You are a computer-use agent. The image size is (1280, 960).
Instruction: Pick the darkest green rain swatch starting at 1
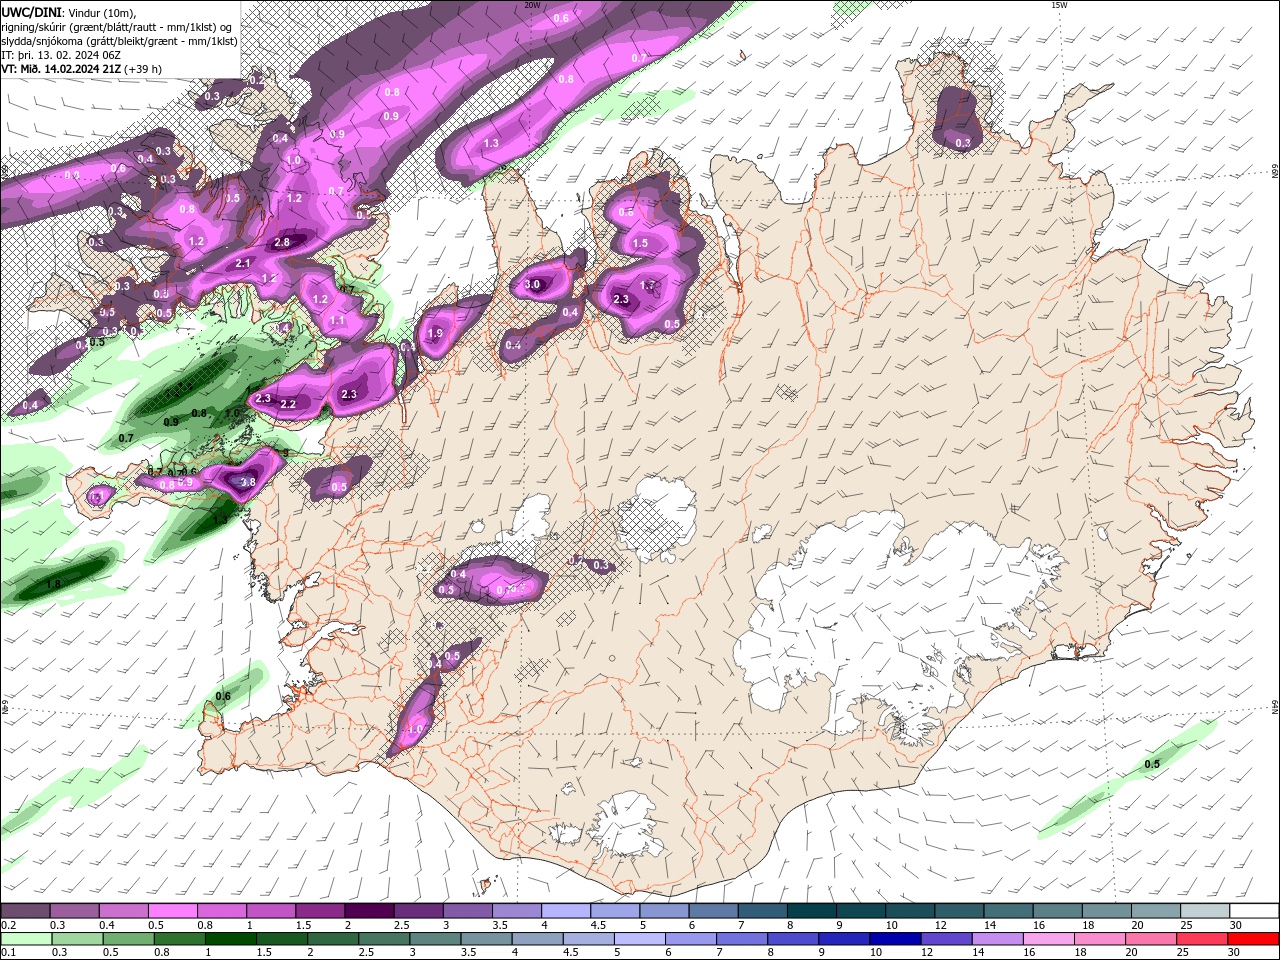tap(230, 939)
